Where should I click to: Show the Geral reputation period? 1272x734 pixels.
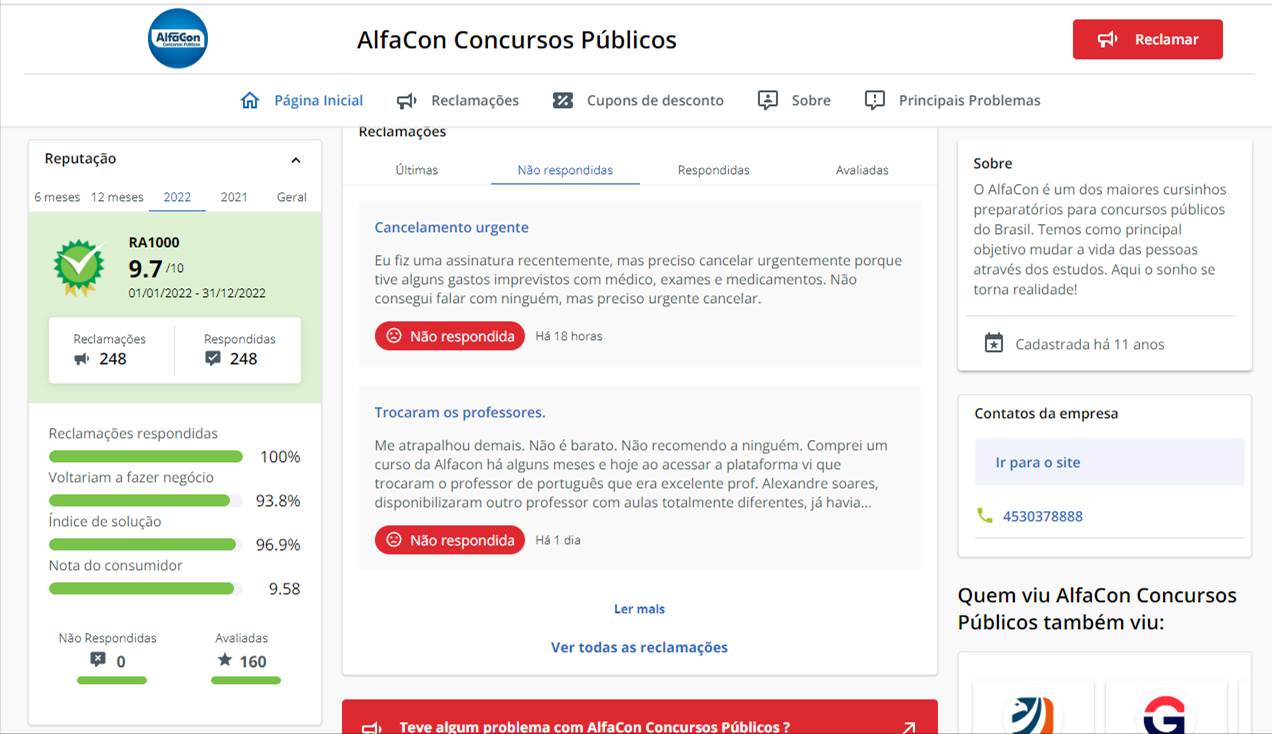click(x=291, y=197)
